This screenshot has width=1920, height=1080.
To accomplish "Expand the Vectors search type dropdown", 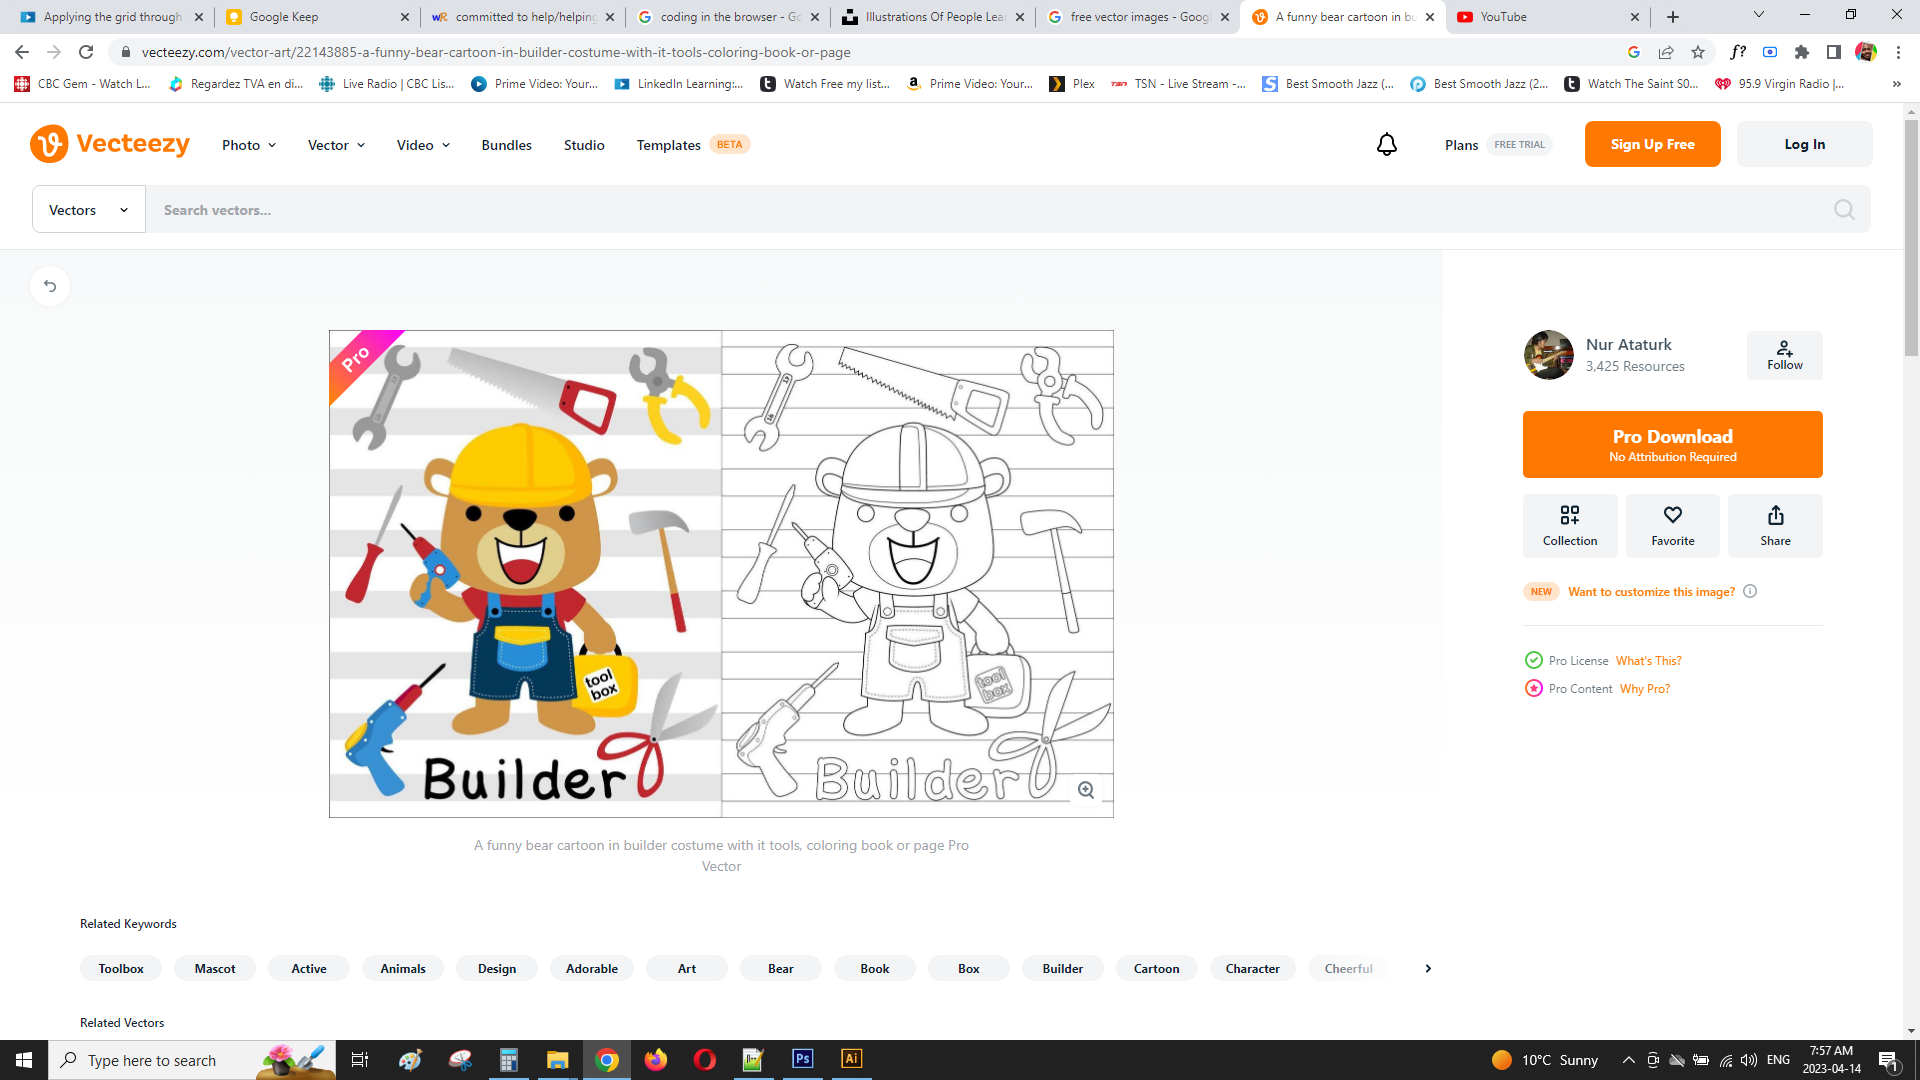I will pos(89,210).
